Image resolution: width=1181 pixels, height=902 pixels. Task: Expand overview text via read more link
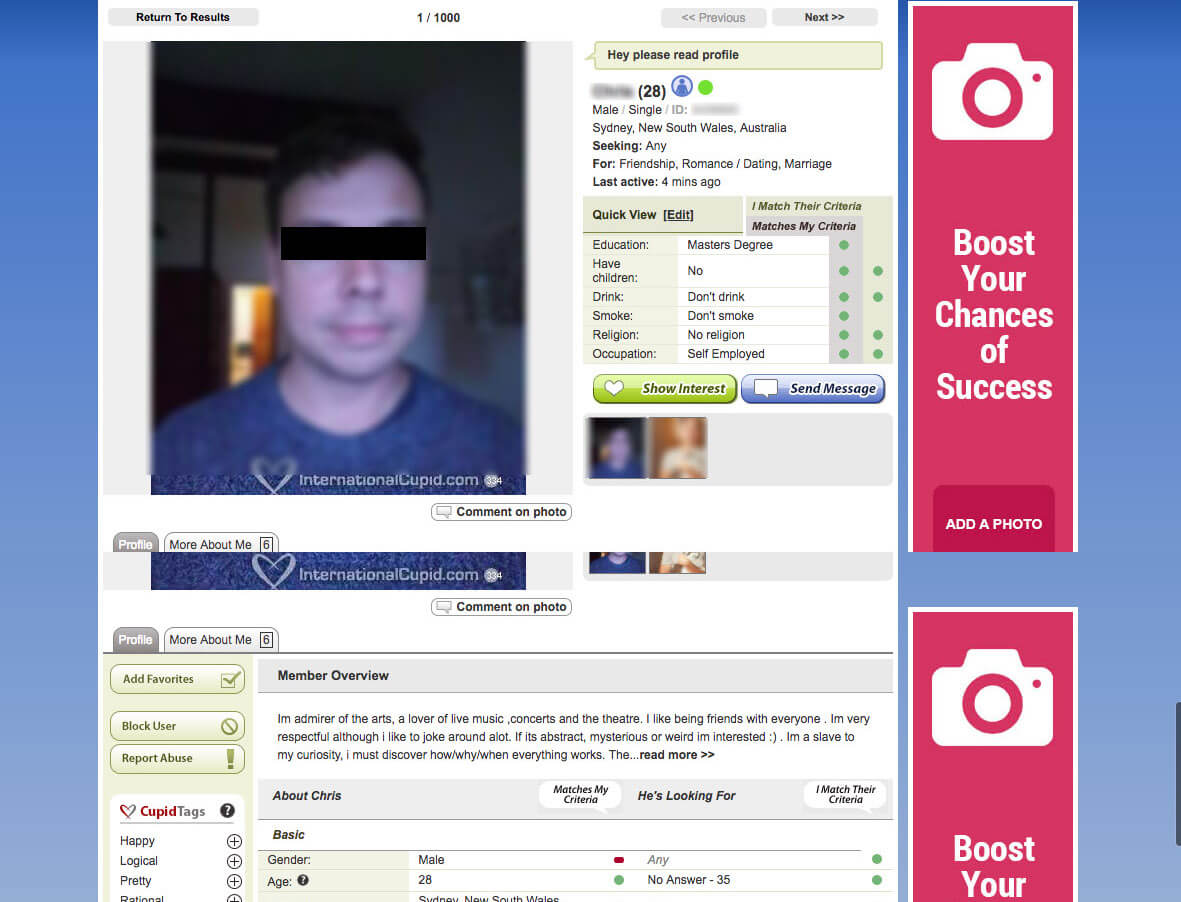677,755
